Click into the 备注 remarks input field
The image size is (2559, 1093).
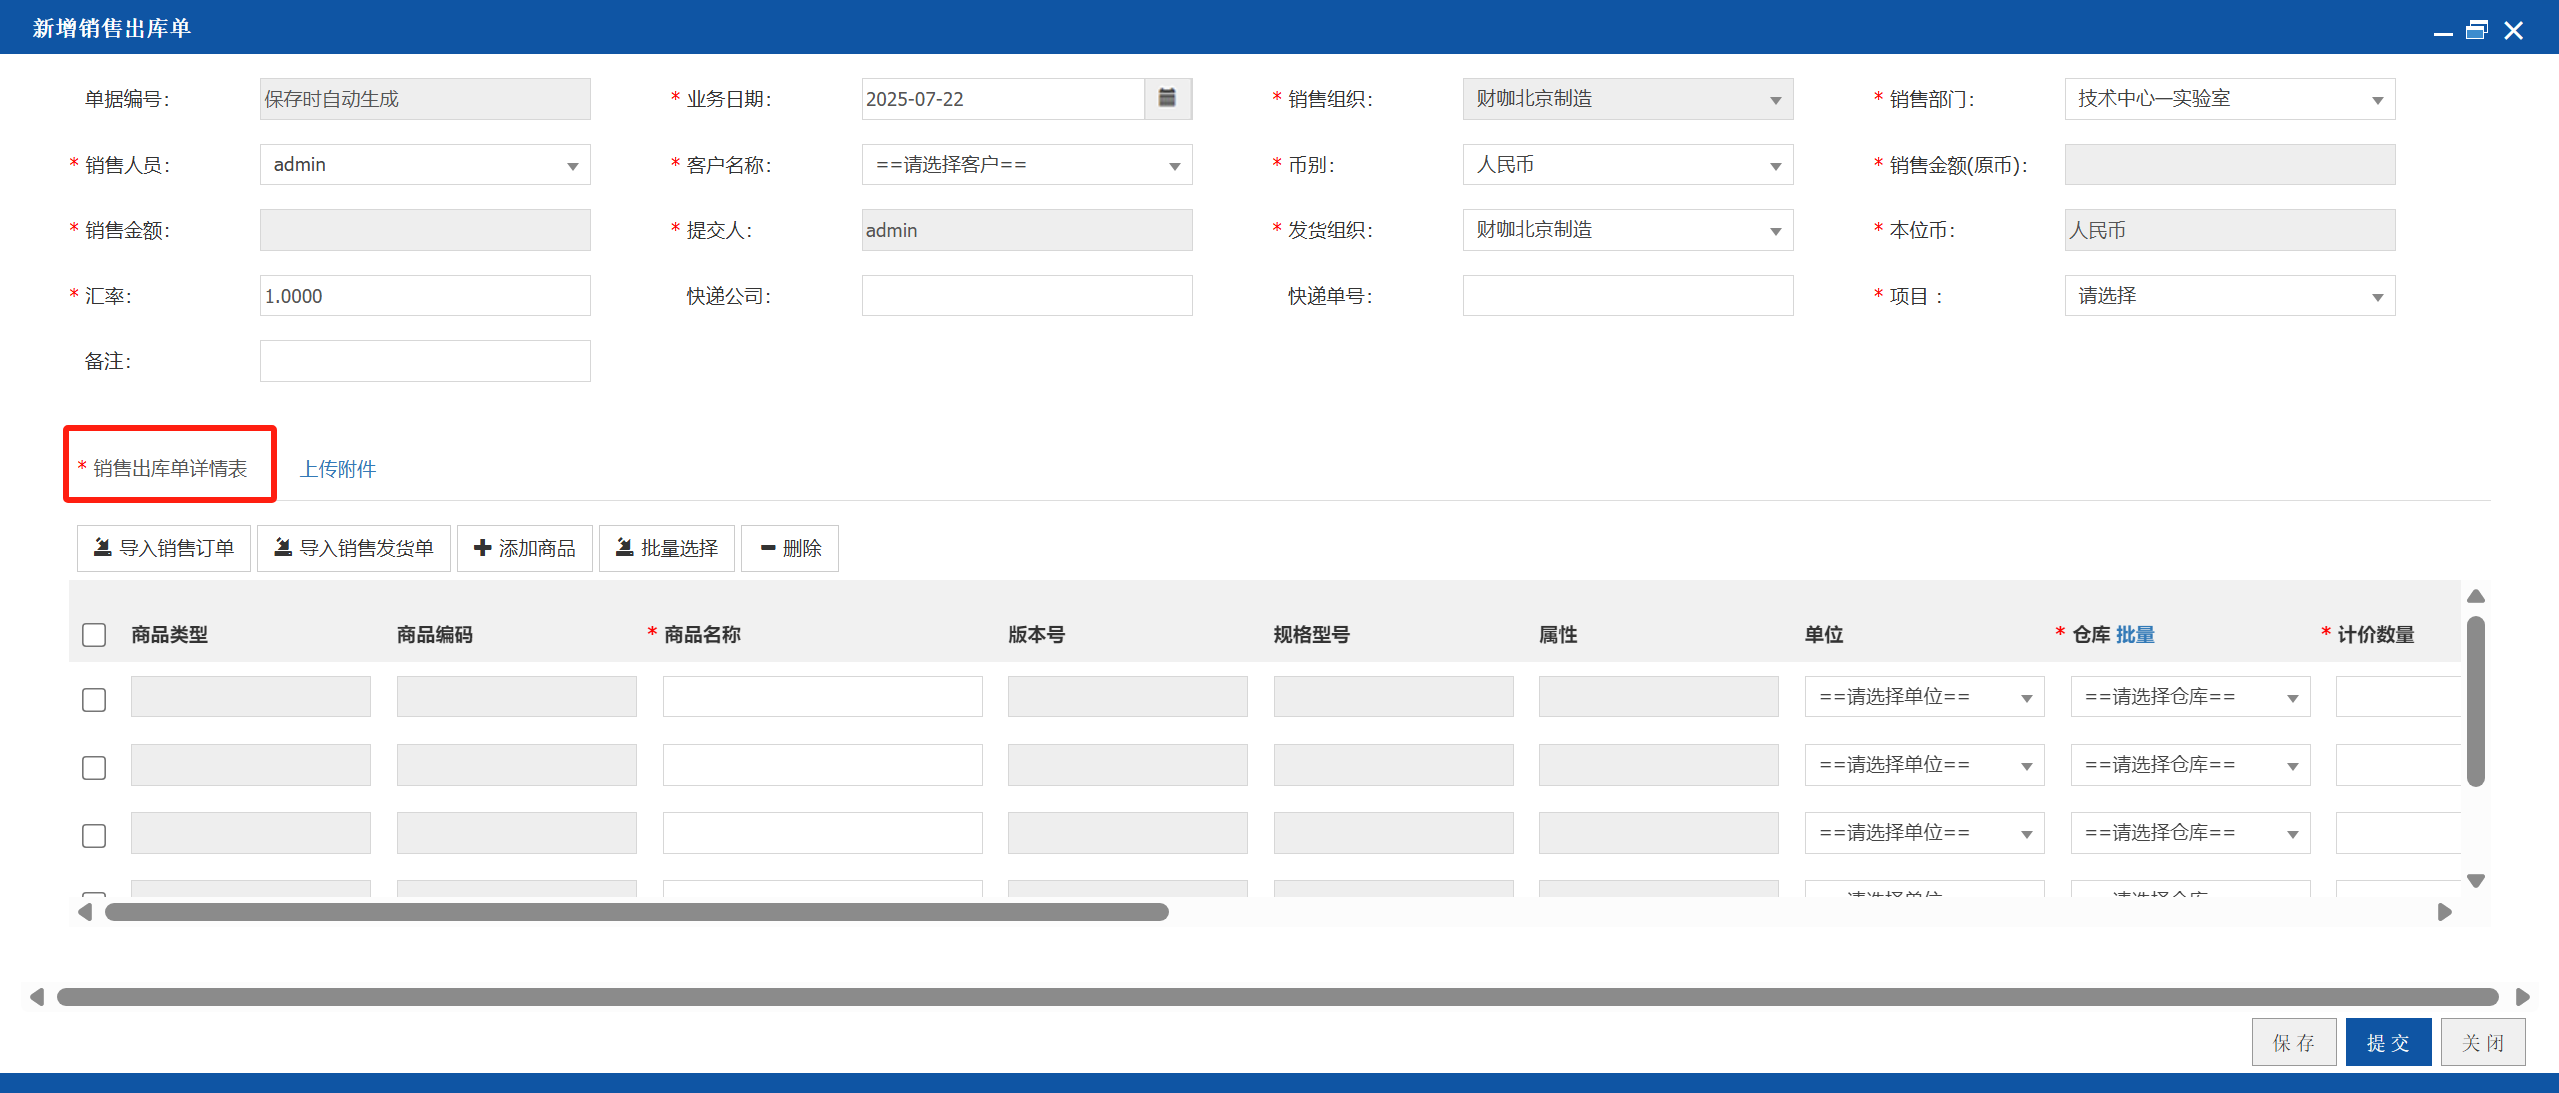[x=425, y=361]
